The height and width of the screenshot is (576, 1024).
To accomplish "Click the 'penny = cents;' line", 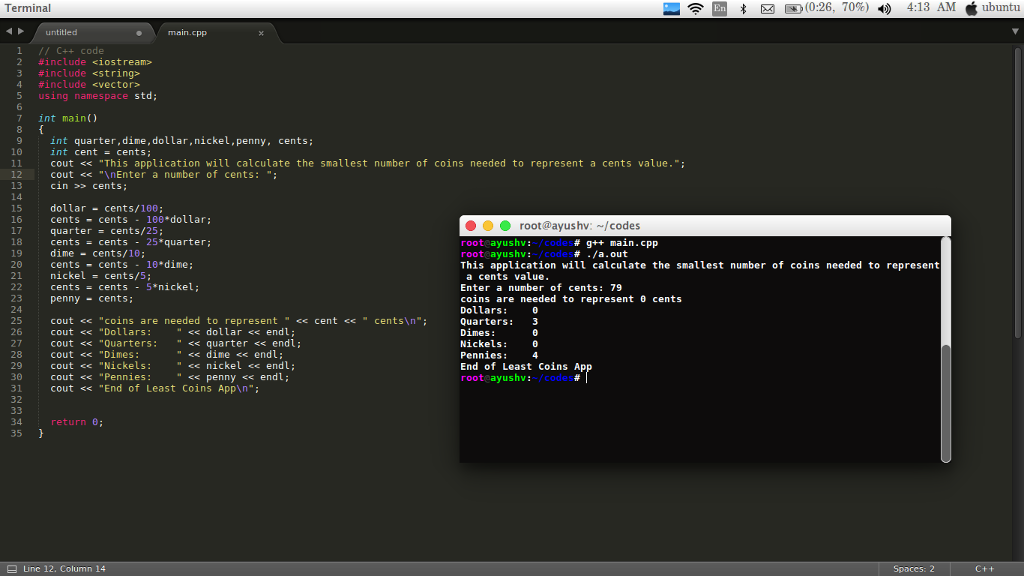I will point(91,298).
